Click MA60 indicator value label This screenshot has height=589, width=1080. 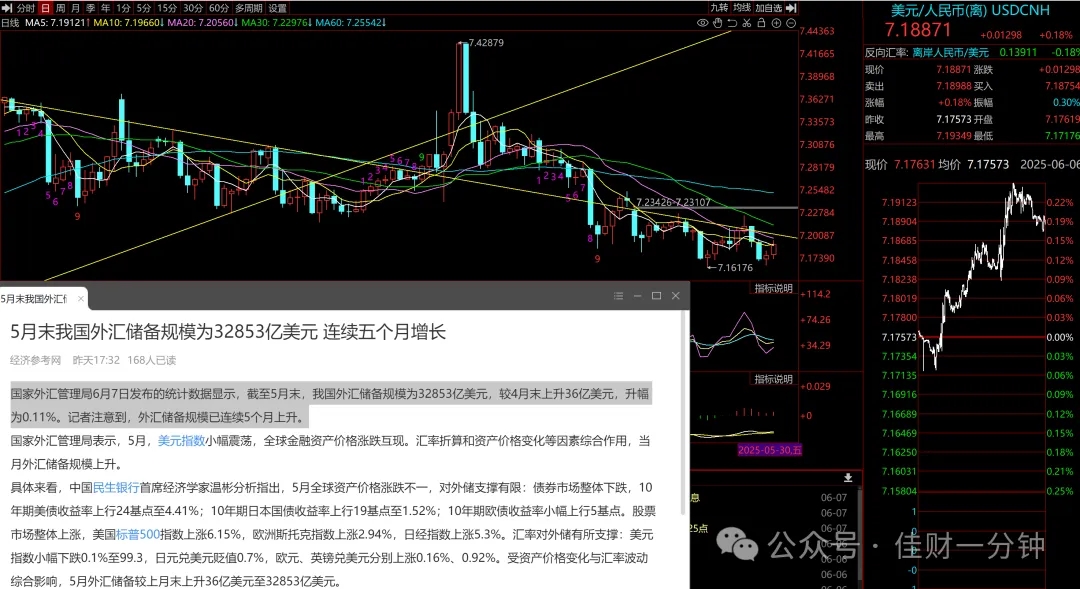(351, 23)
